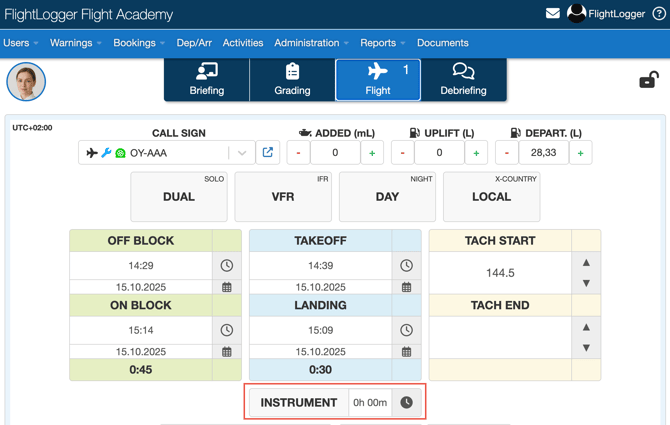Open the mail envelope icon
The width and height of the screenshot is (670, 425).
tap(552, 14)
